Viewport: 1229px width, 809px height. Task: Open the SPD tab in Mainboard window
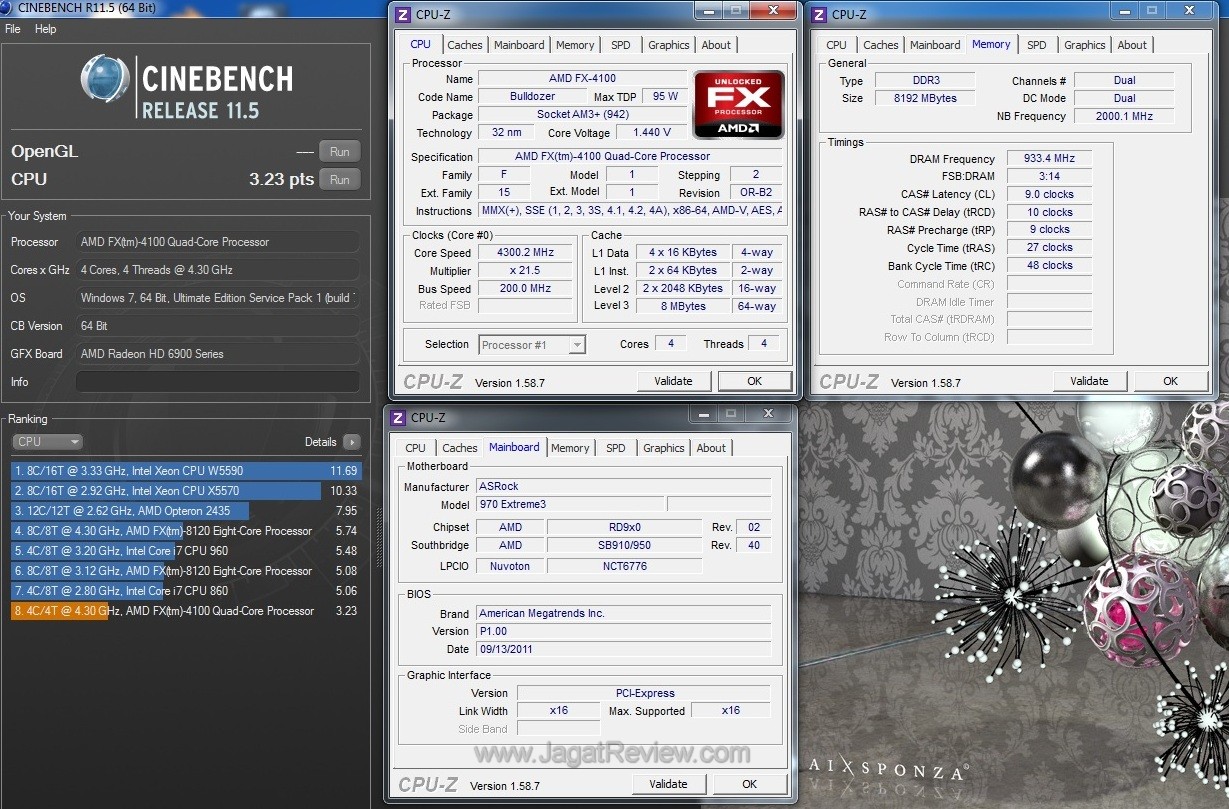pos(616,448)
